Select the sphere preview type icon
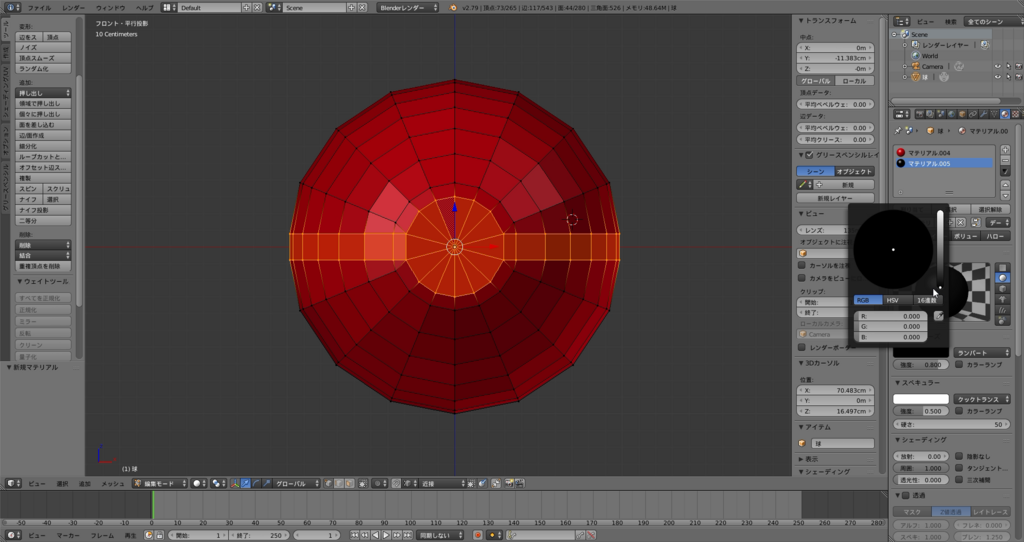Screen dimensions: 1024x542 point(1004,276)
